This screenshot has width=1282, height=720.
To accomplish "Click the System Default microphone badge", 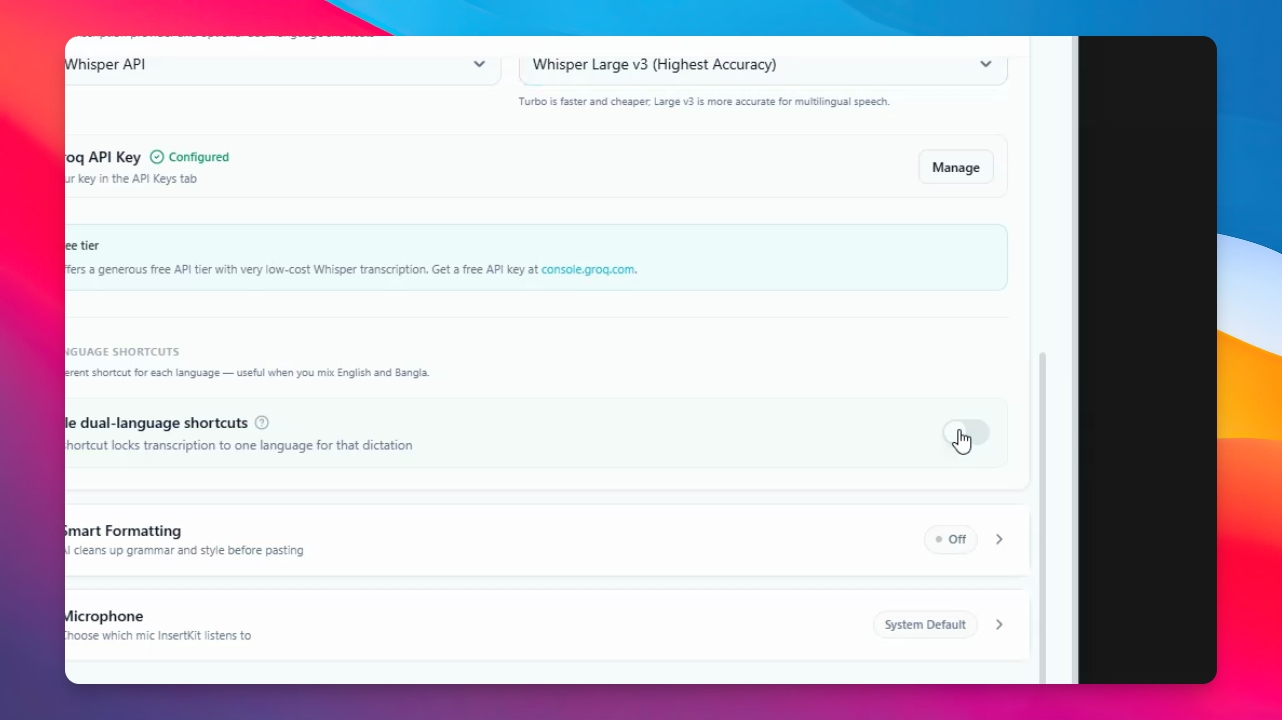I will point(925,625).
